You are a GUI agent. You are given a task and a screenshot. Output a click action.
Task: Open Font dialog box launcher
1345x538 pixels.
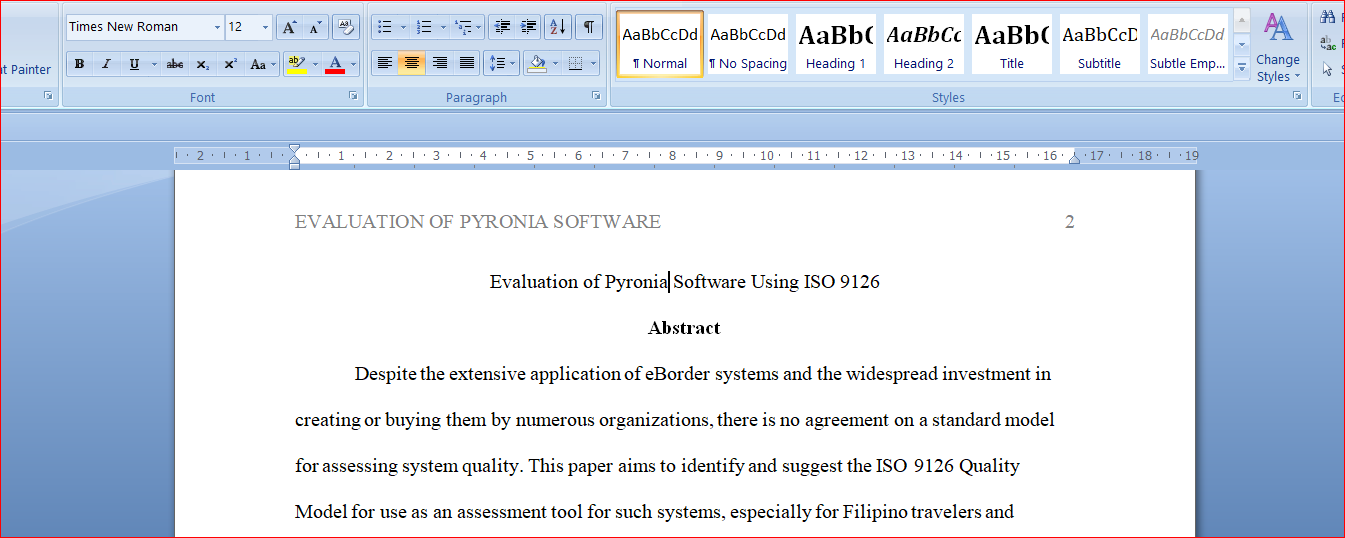(353, 96)
